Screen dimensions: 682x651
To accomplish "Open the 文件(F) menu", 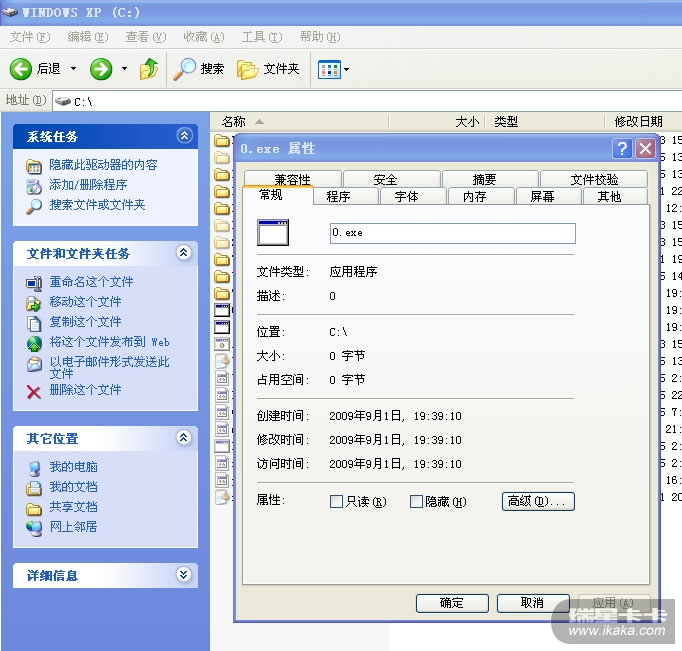I will click(30, 37).
